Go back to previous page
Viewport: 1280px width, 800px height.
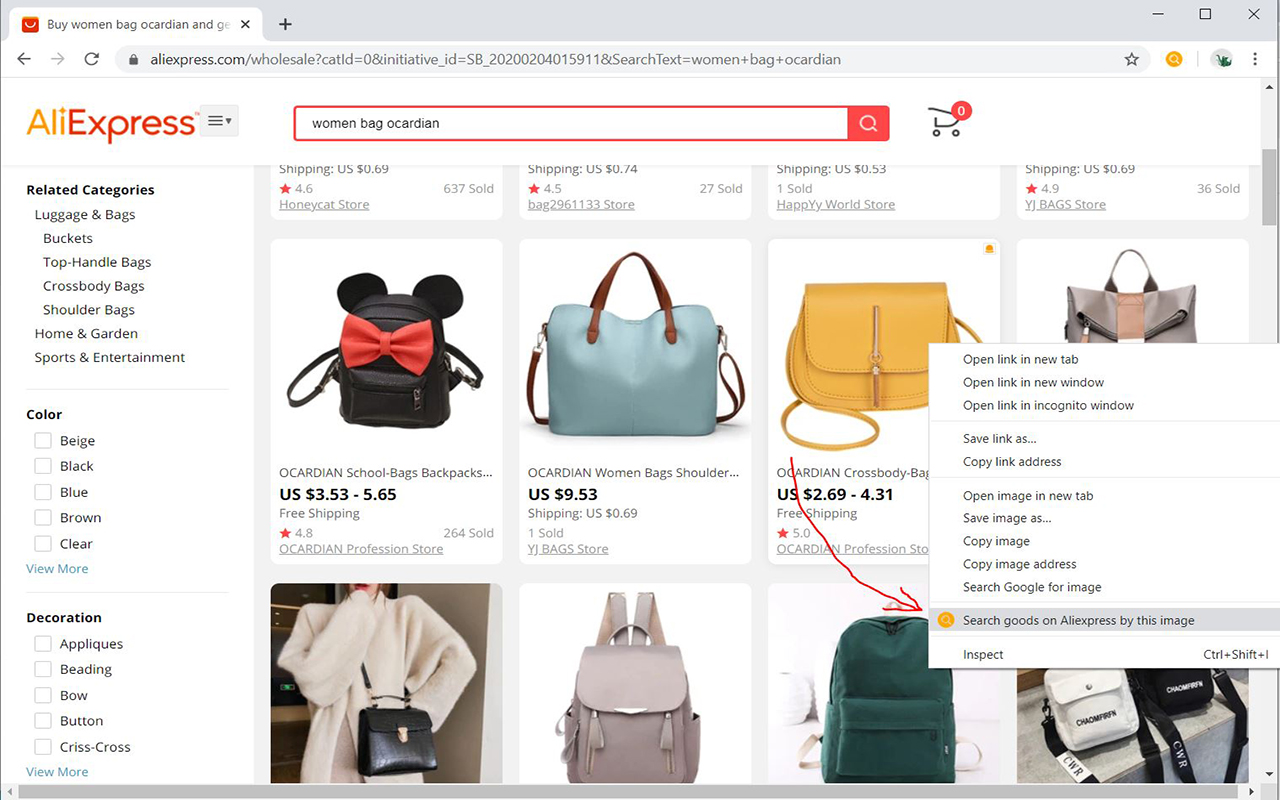point(24,59)
